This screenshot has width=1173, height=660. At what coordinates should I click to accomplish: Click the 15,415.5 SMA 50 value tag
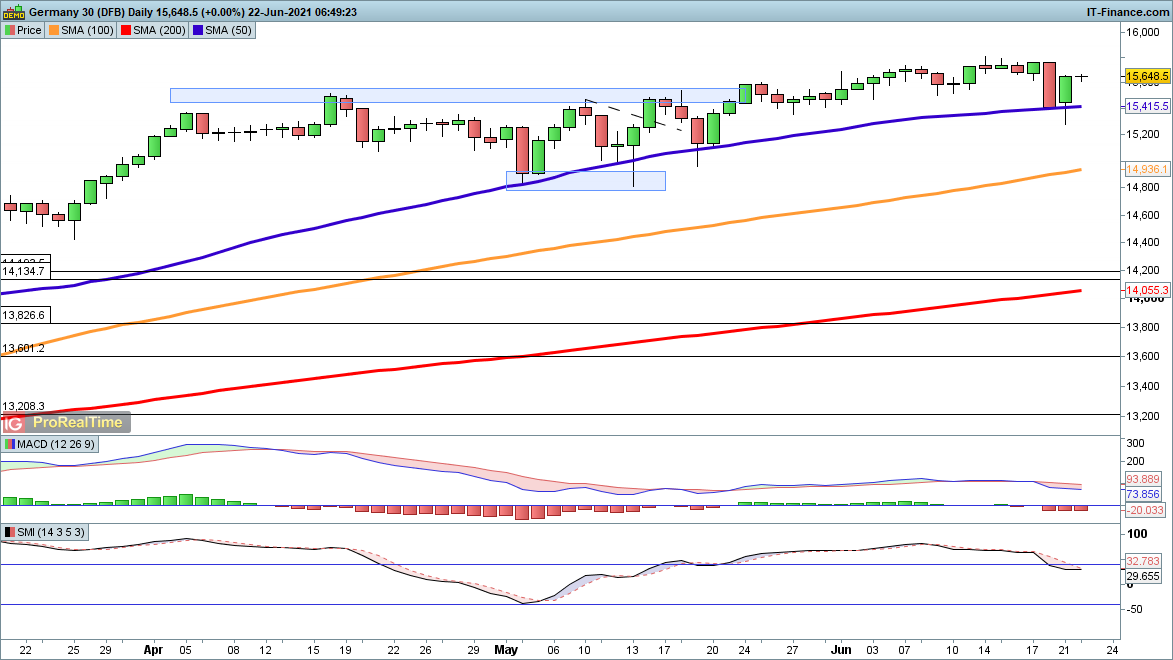(x=1147, y=105)
